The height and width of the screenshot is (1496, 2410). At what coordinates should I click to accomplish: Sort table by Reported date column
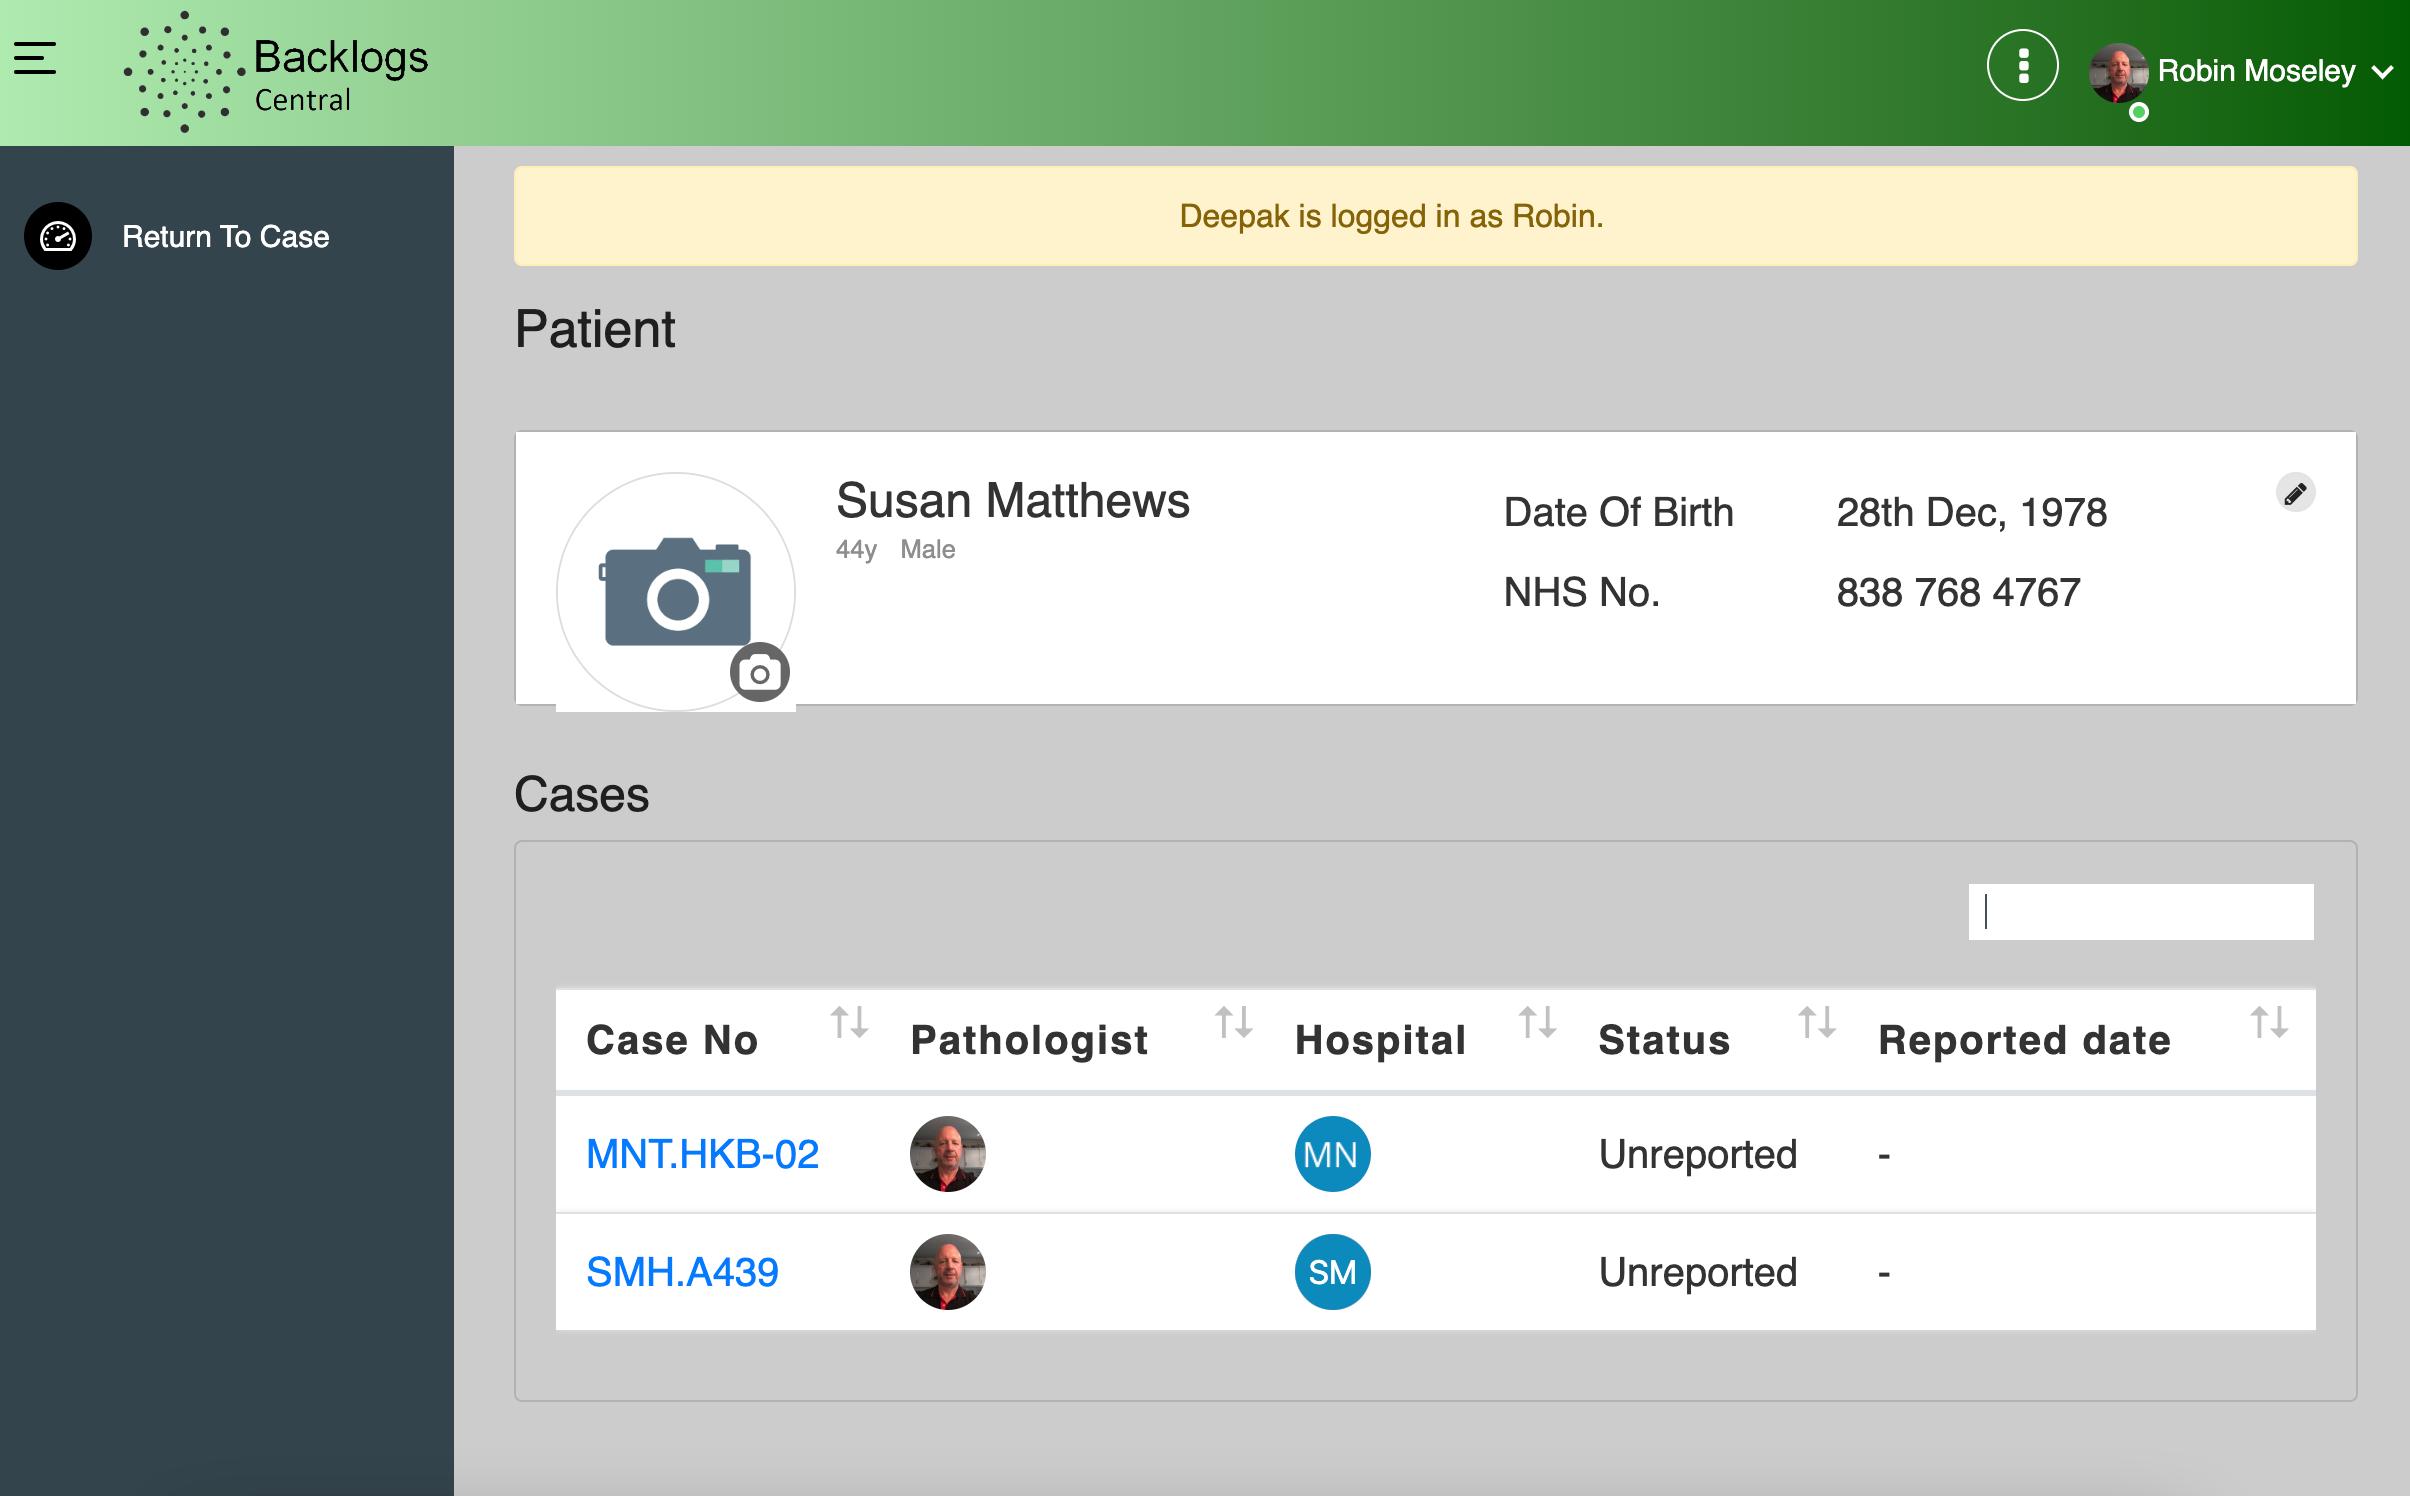(x=2268, y=1023)
